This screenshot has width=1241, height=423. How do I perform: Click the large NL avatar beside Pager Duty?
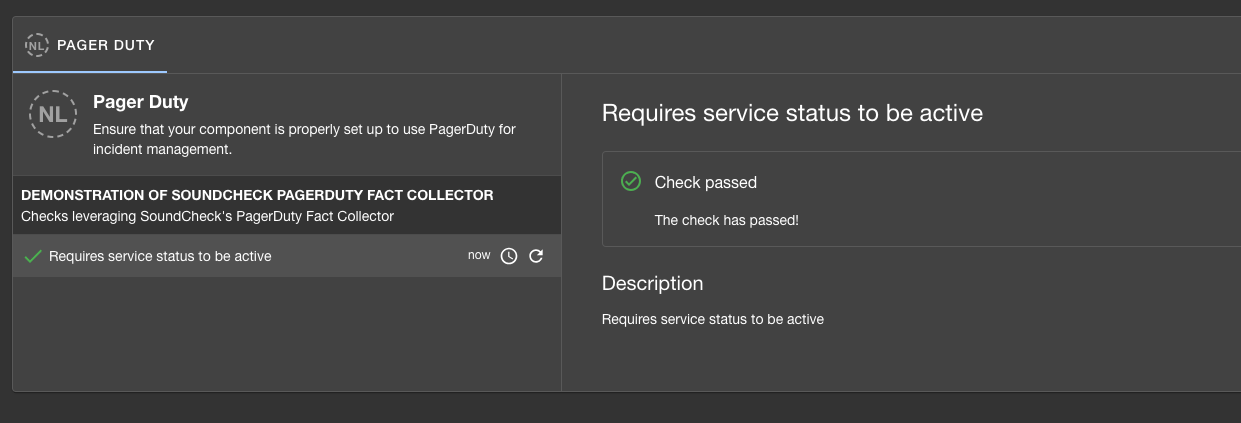point(53,115)
